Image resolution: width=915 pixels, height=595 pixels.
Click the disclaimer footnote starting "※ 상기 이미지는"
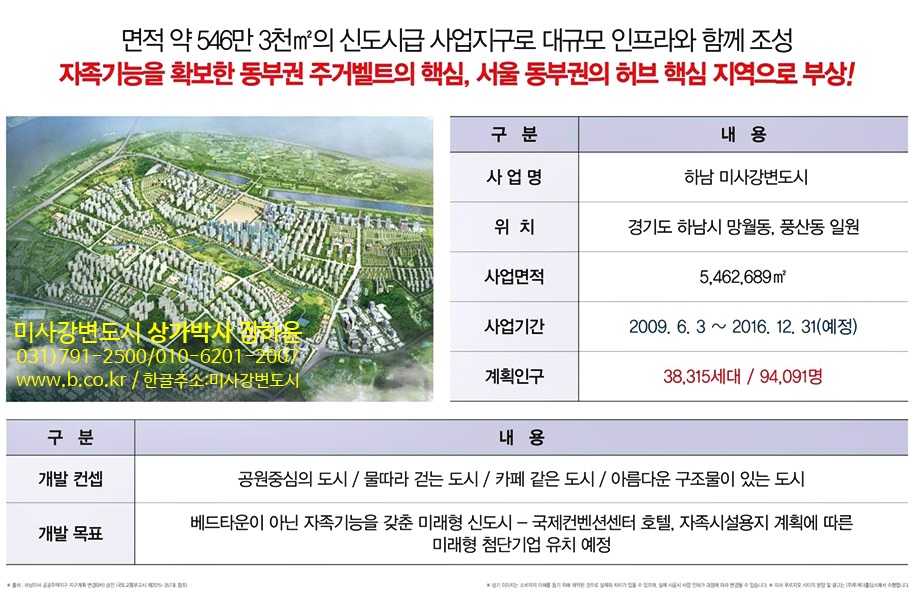pyautogui.click(x=697, y=584)
